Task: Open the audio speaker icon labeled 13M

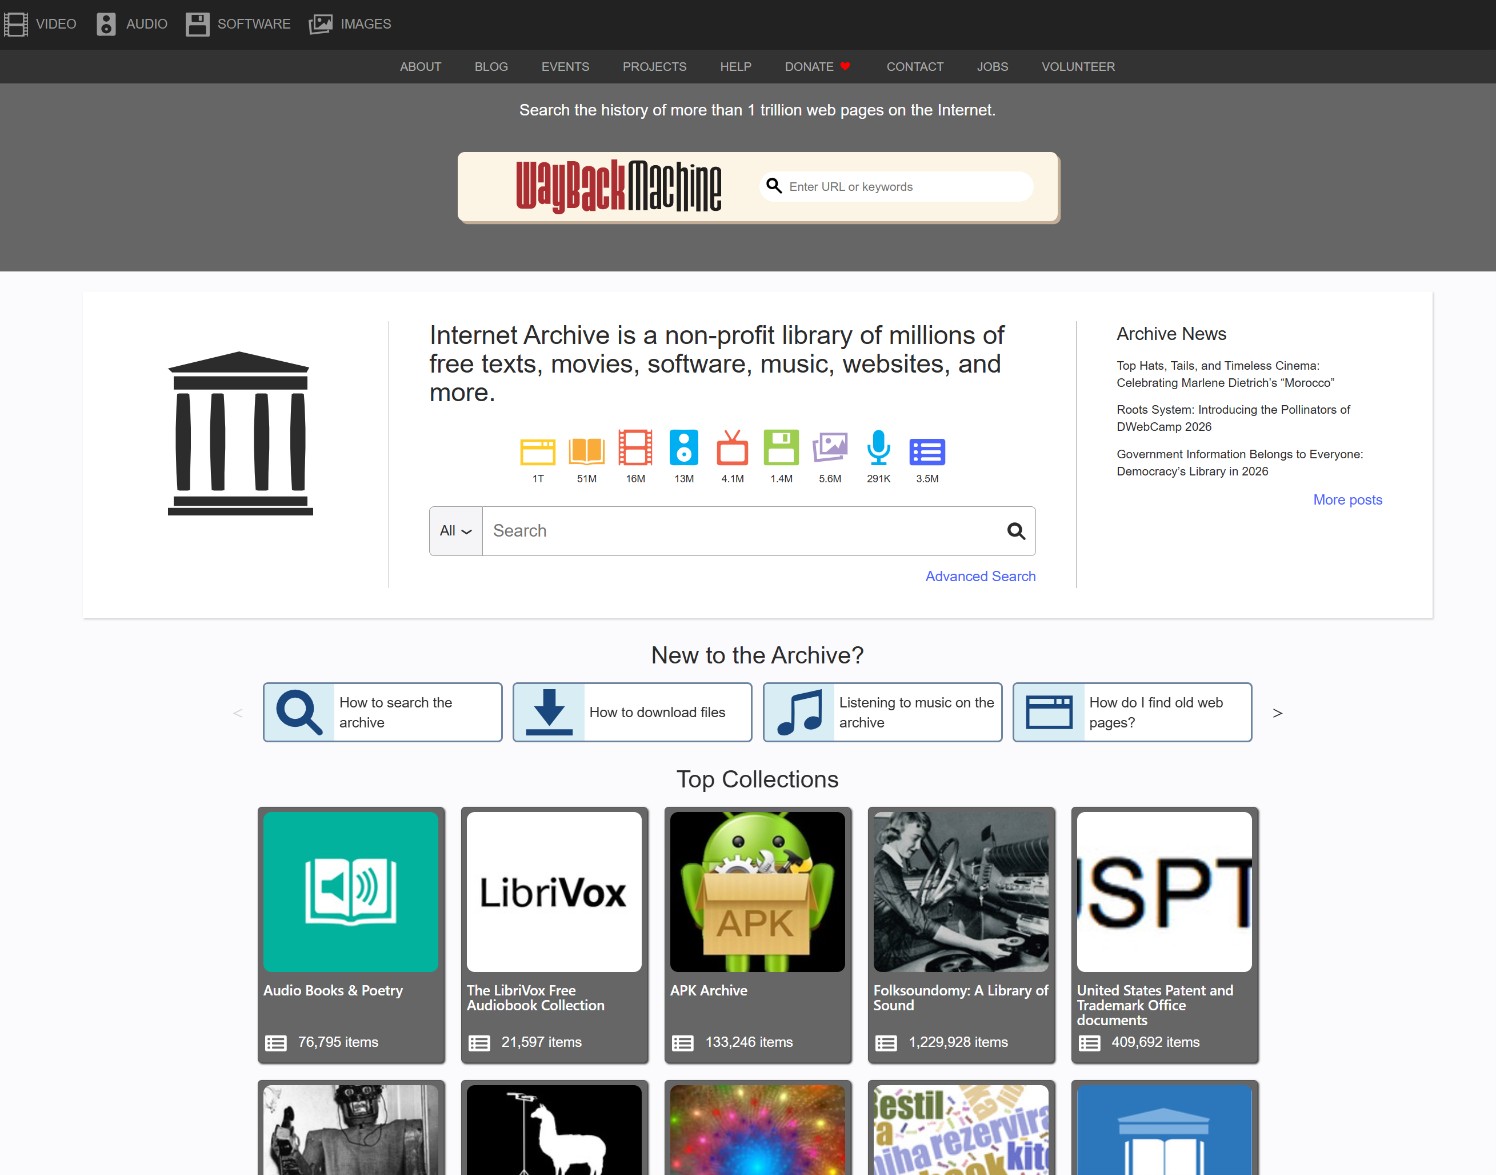Action: pos(684,447)
